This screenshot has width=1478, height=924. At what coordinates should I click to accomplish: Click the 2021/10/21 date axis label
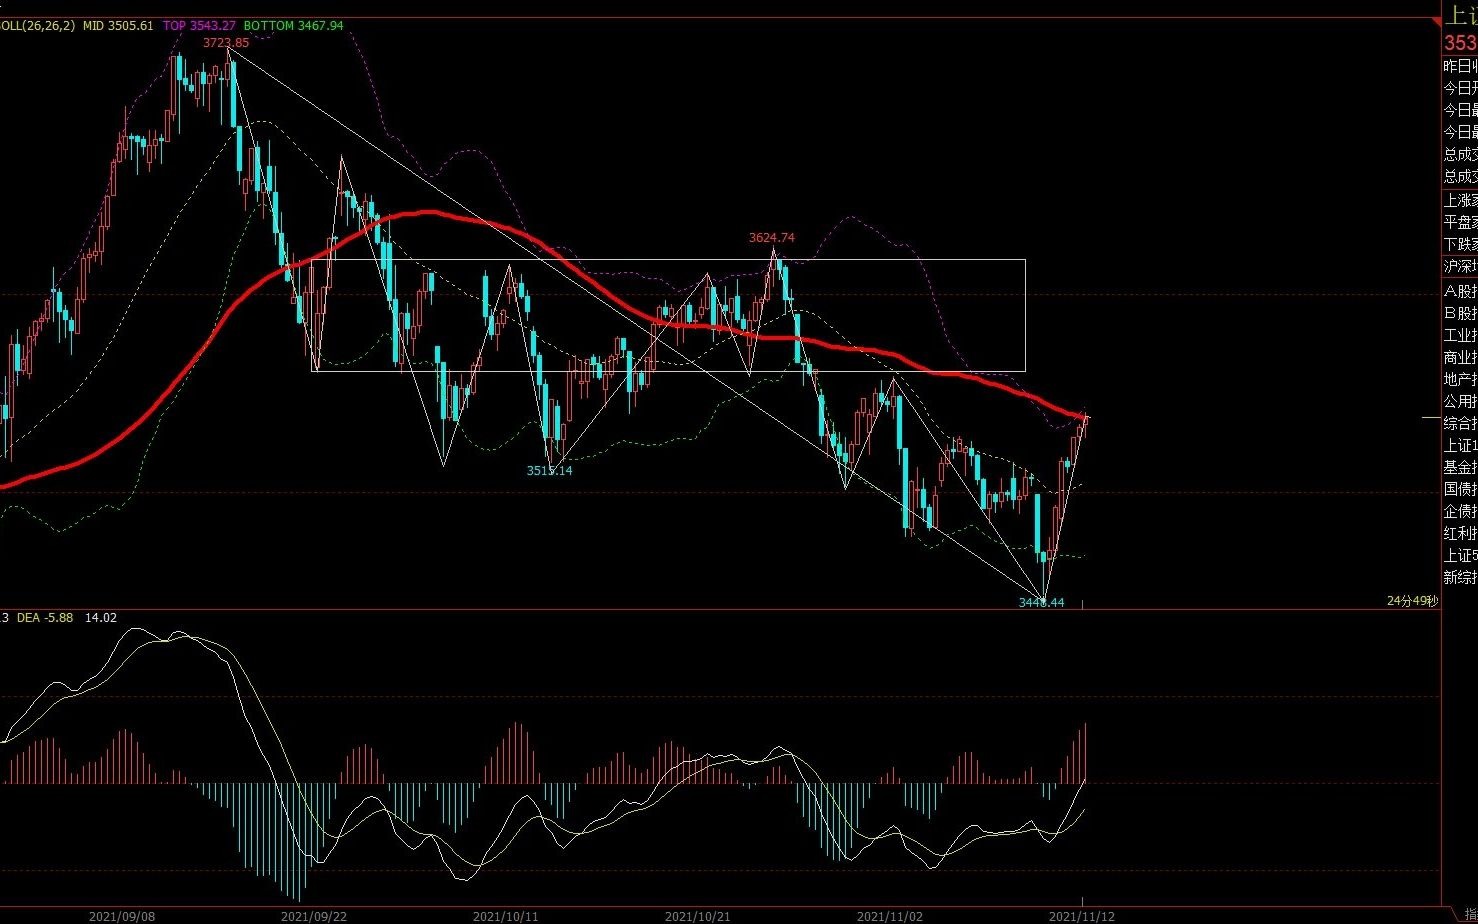point(698,916)
